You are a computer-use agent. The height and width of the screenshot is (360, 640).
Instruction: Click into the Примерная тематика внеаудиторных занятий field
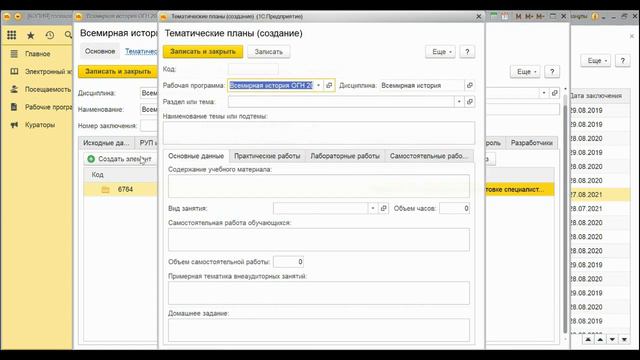tap(319, 293)
